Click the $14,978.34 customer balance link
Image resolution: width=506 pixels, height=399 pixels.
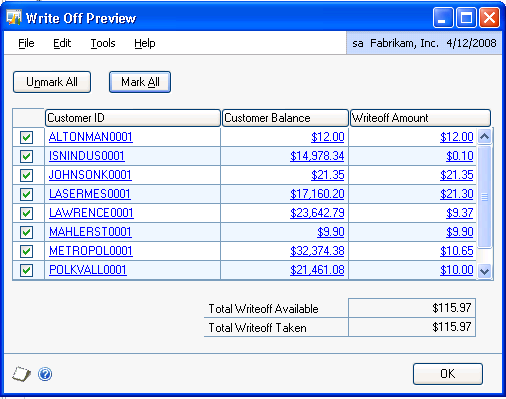[x=317, y=156]
